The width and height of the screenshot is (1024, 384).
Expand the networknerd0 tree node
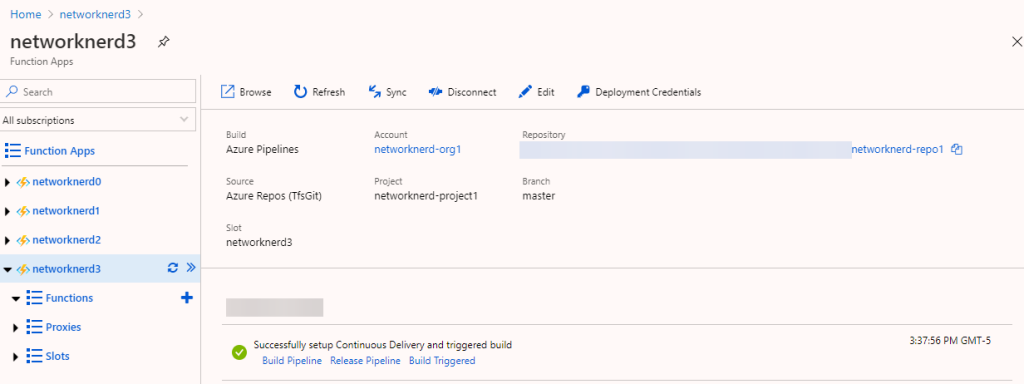(x=7, y=183)
